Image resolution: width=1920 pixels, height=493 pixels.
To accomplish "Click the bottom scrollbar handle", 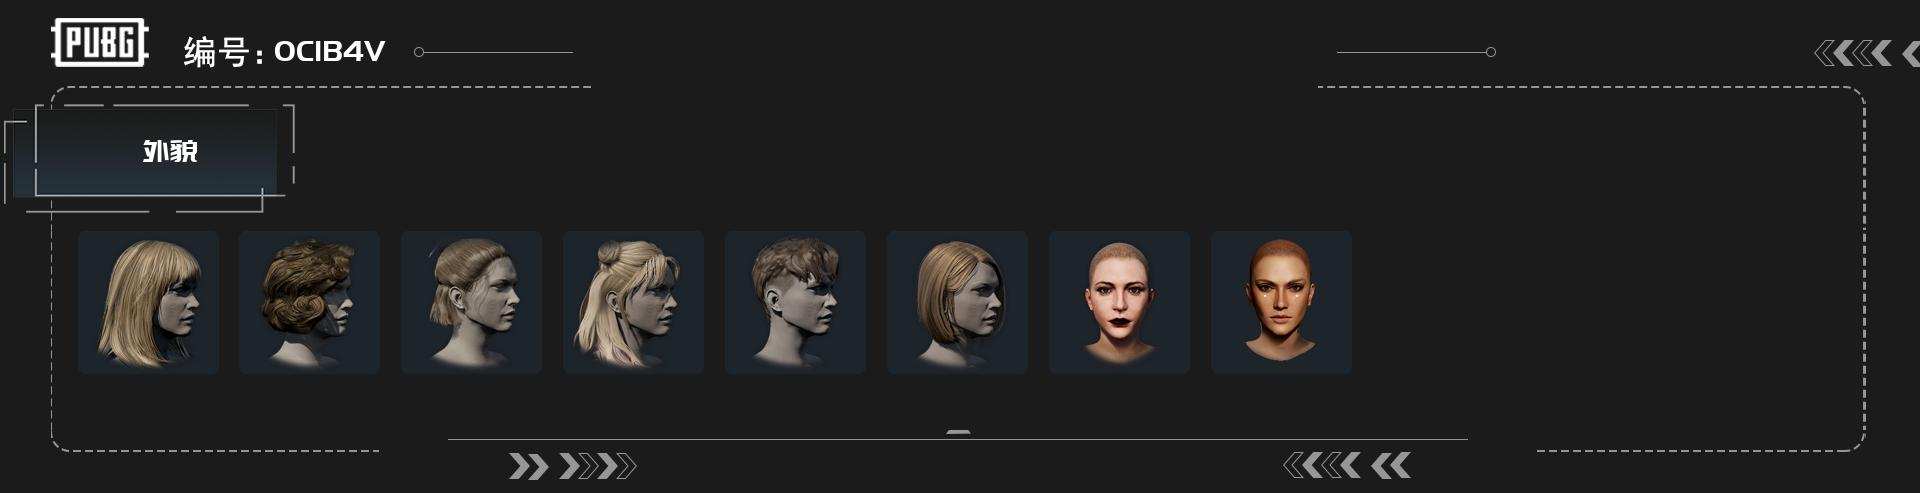I will 958,432.
